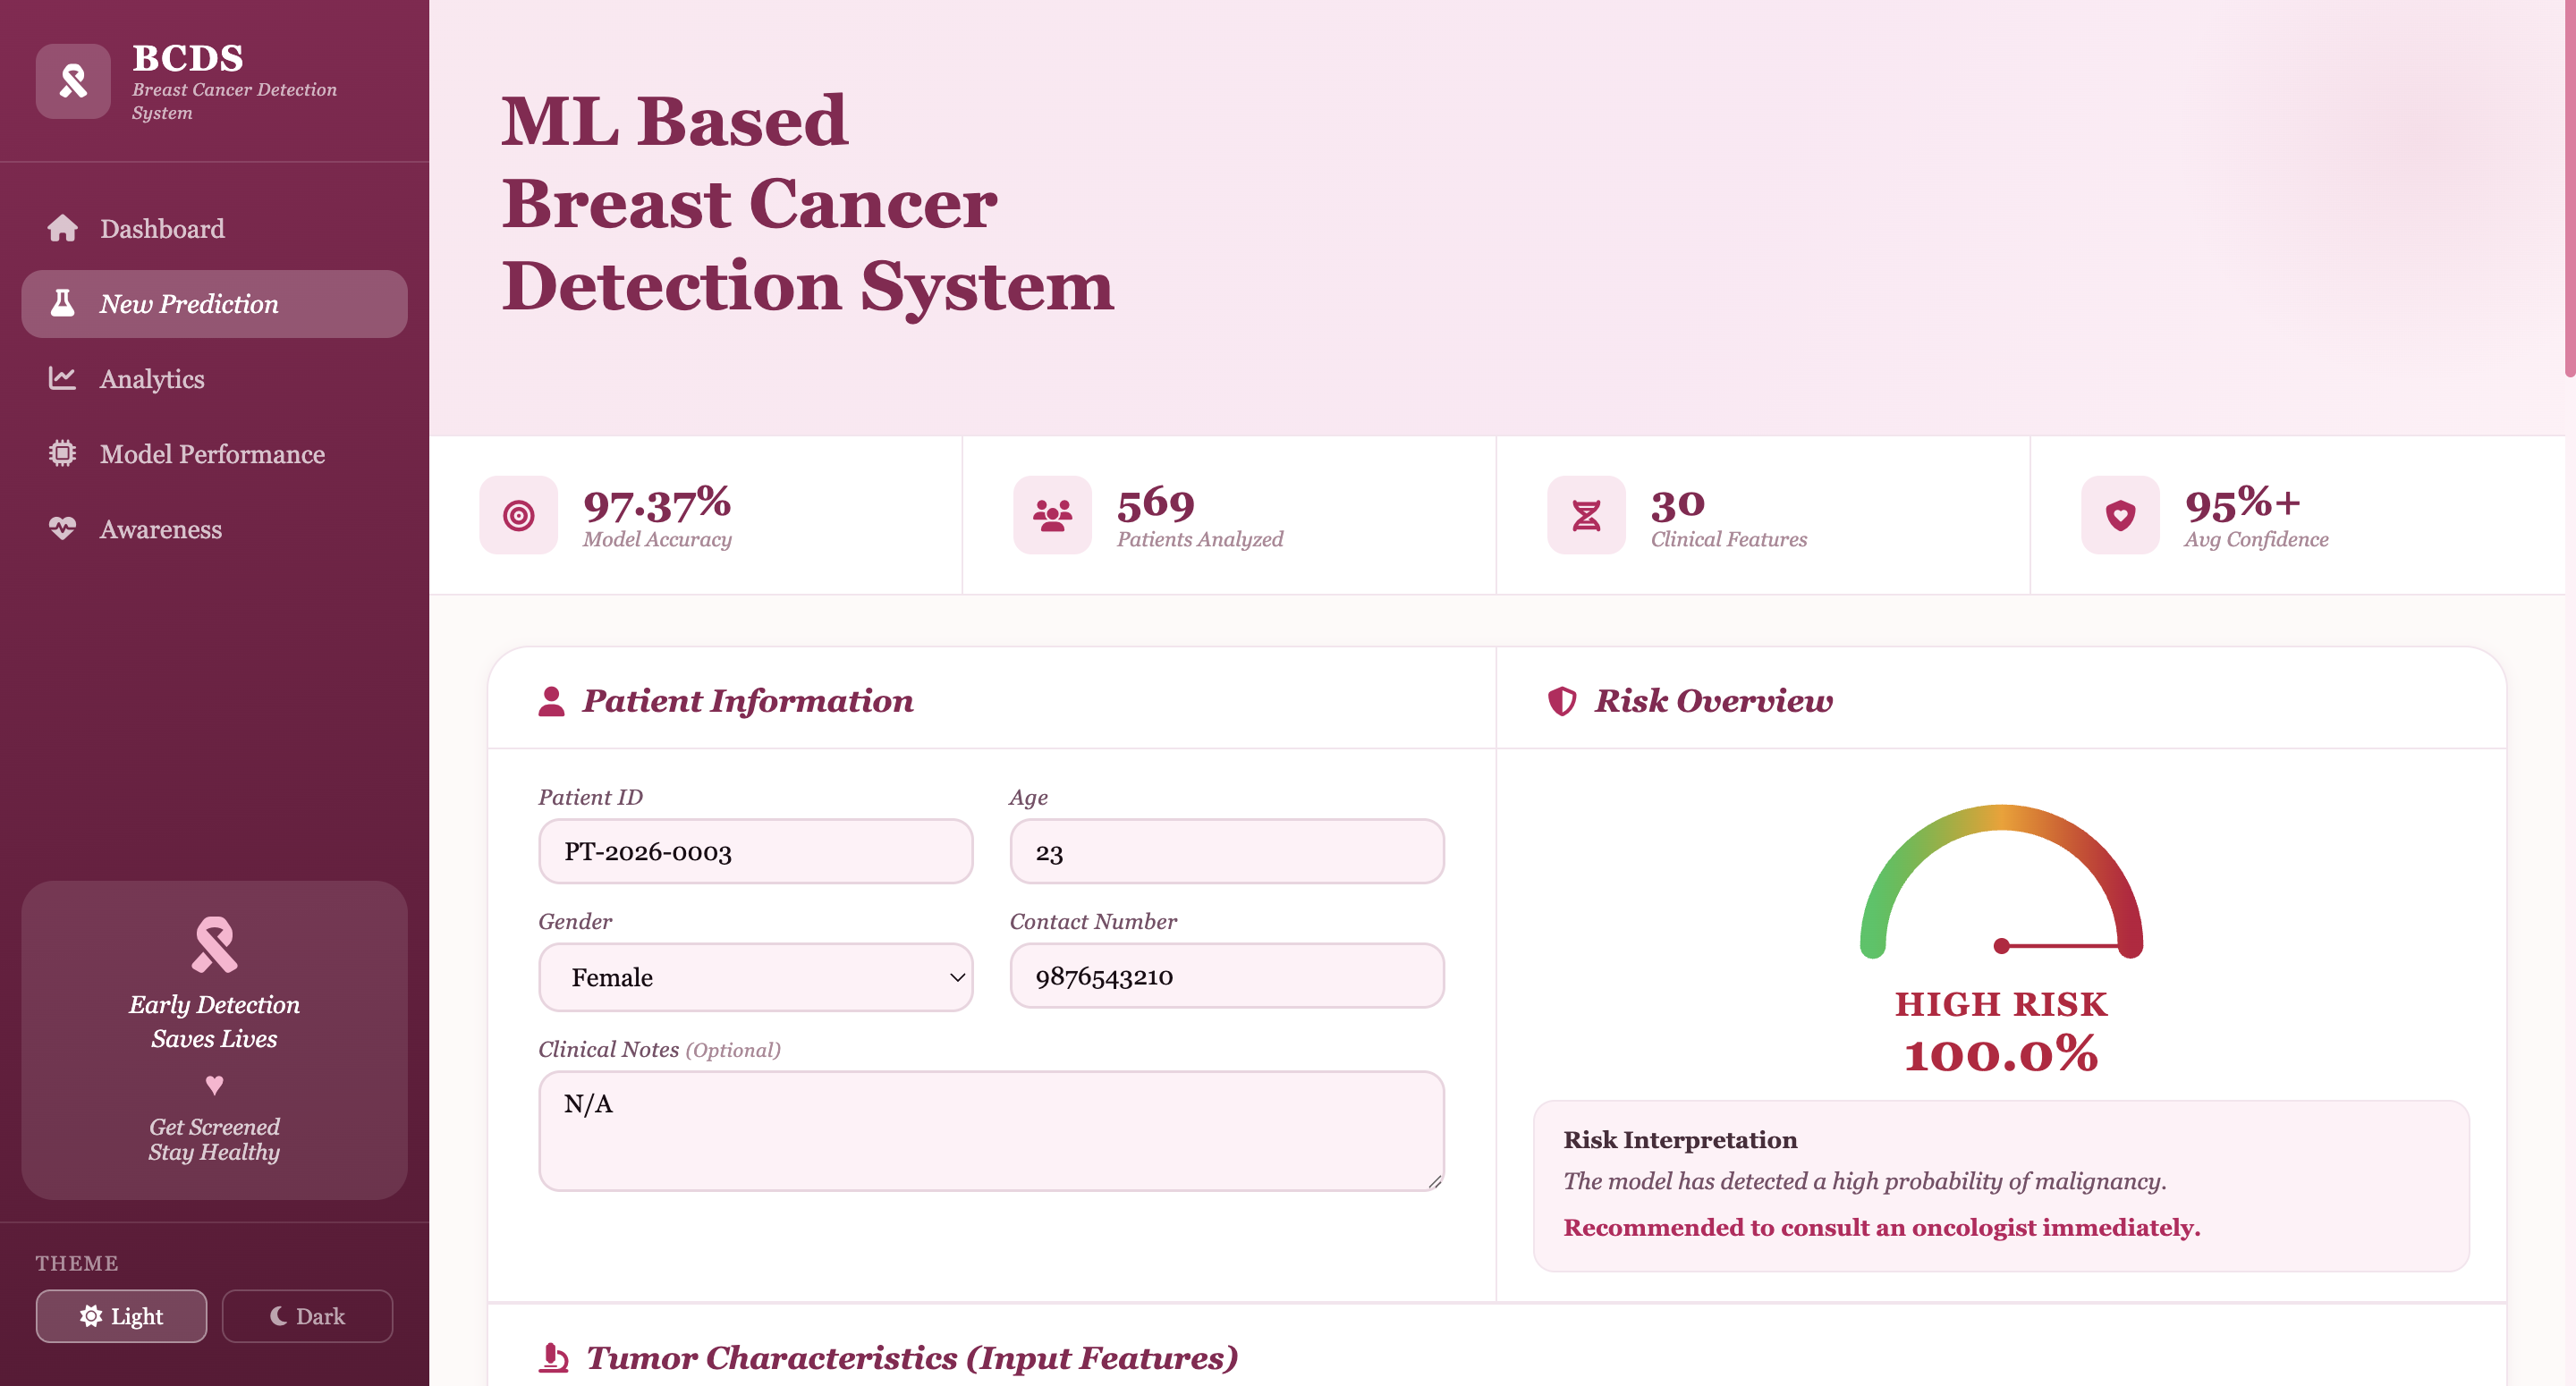Click the Risk Interpretation heading
2576x1386 pixels.
coord(1680,1139)
